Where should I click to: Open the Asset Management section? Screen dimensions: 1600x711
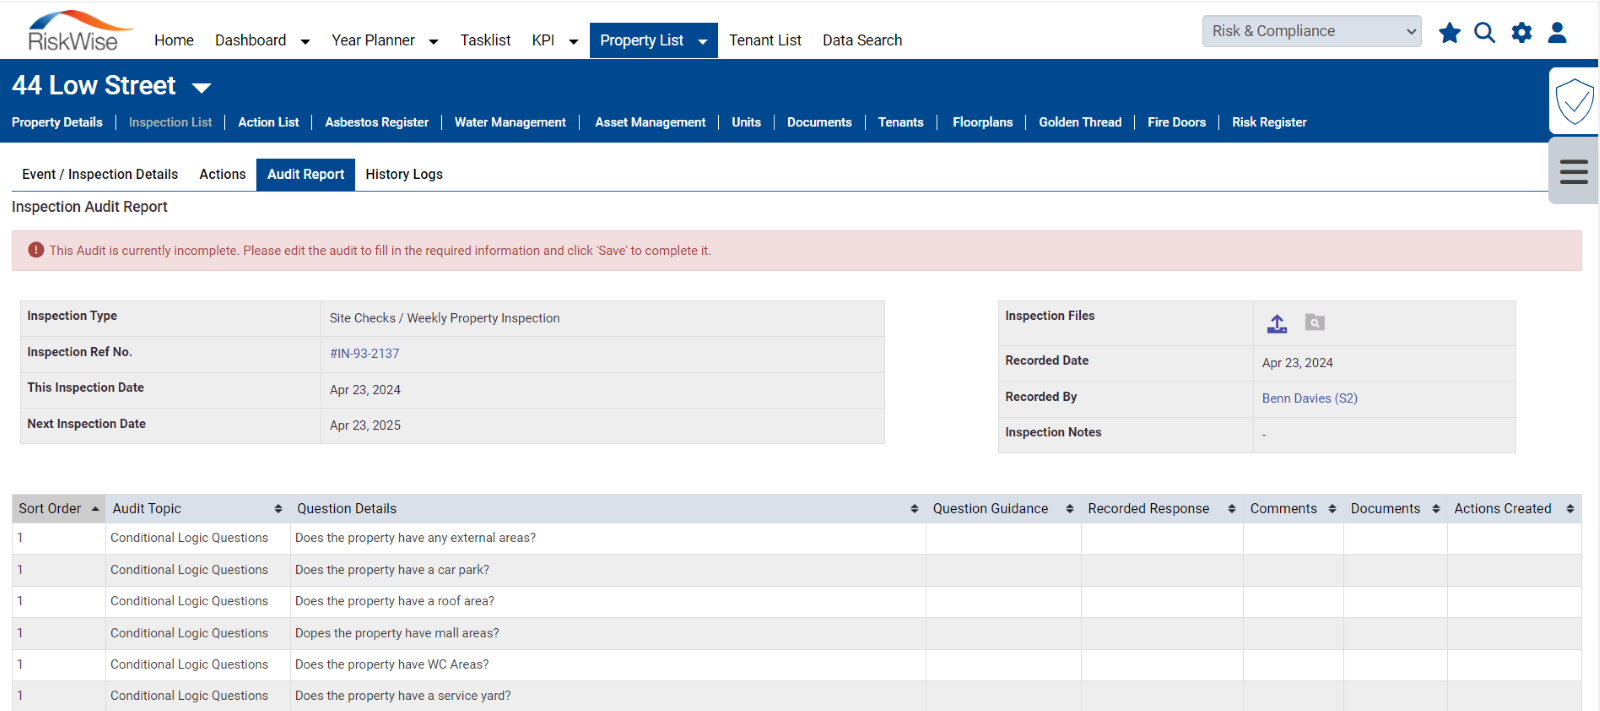point(650,122)
